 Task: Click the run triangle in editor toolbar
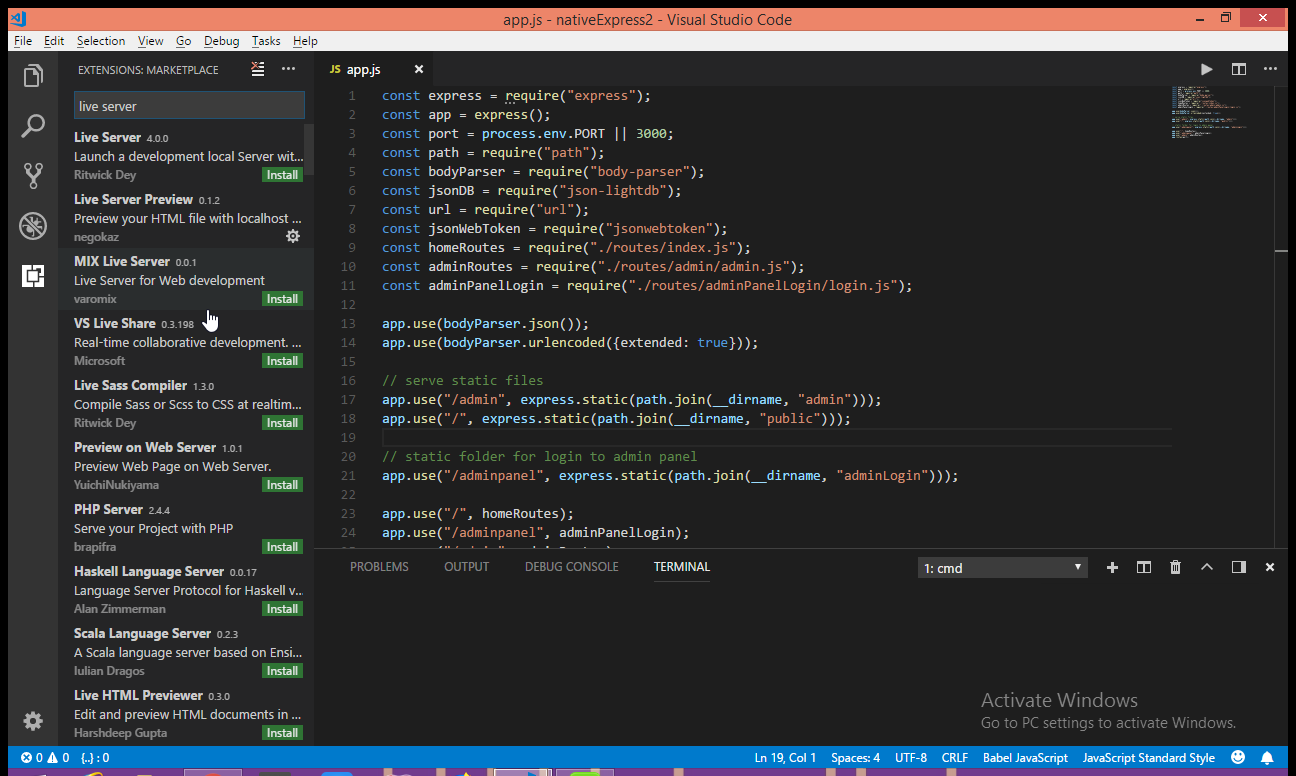pyautogui.click(x=1207, y=69)
